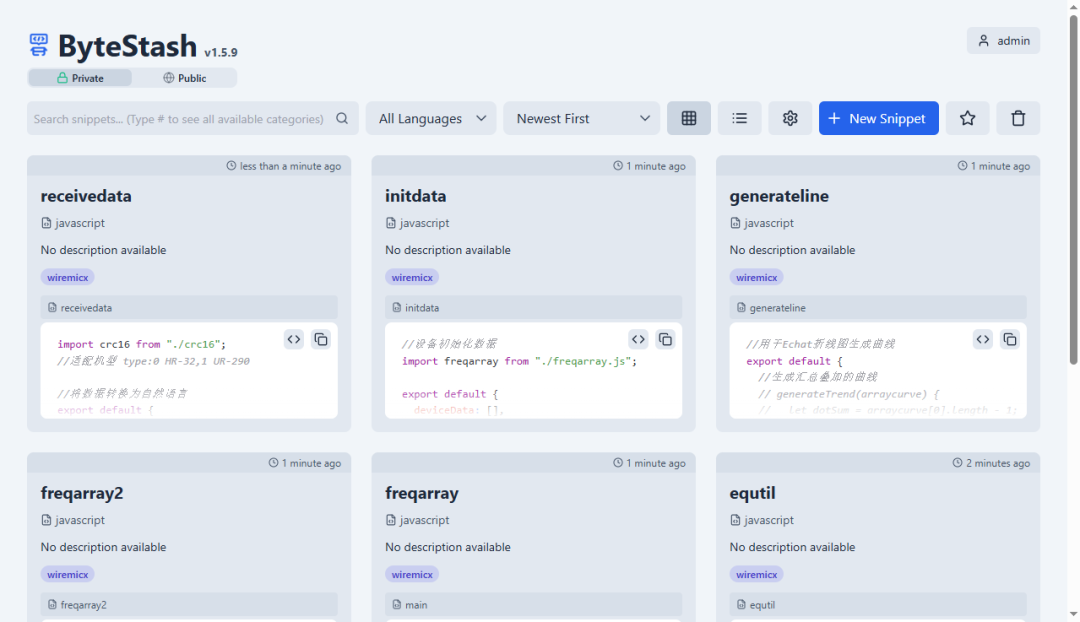
Task: Click the search magnifier icon
Action: coord(342,118)
